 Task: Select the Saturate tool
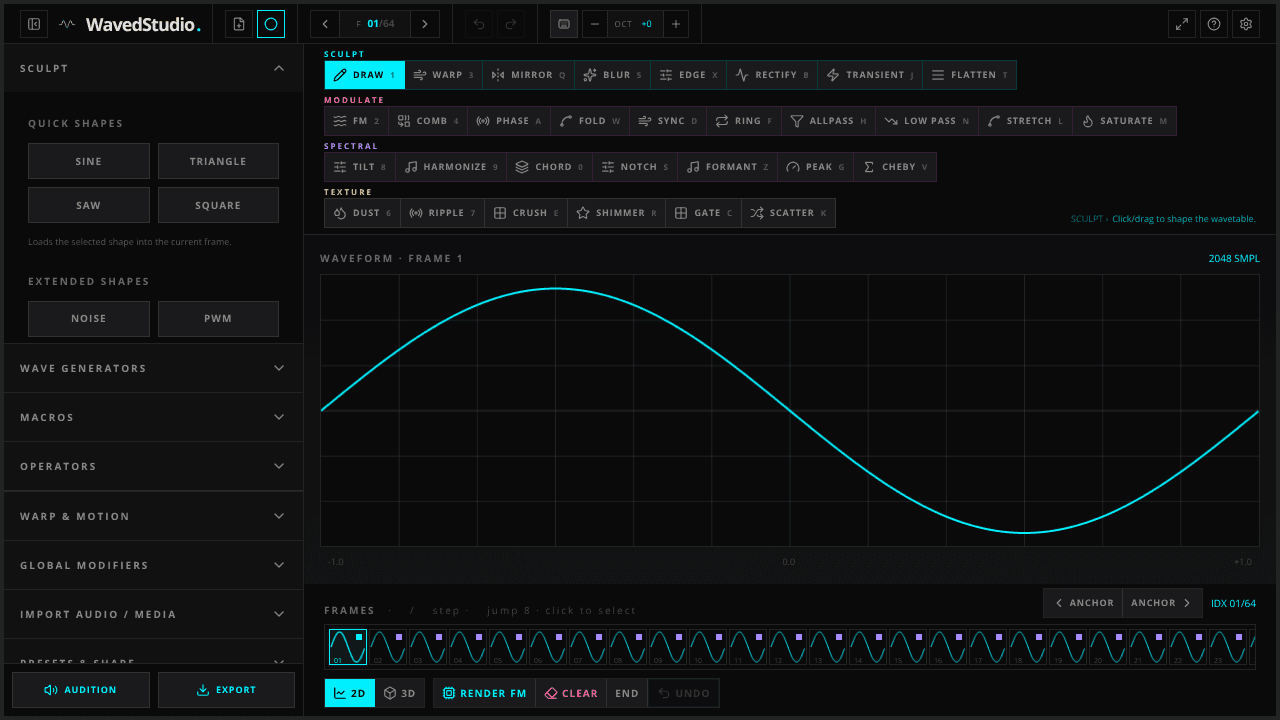click(x=1125, y=121)
